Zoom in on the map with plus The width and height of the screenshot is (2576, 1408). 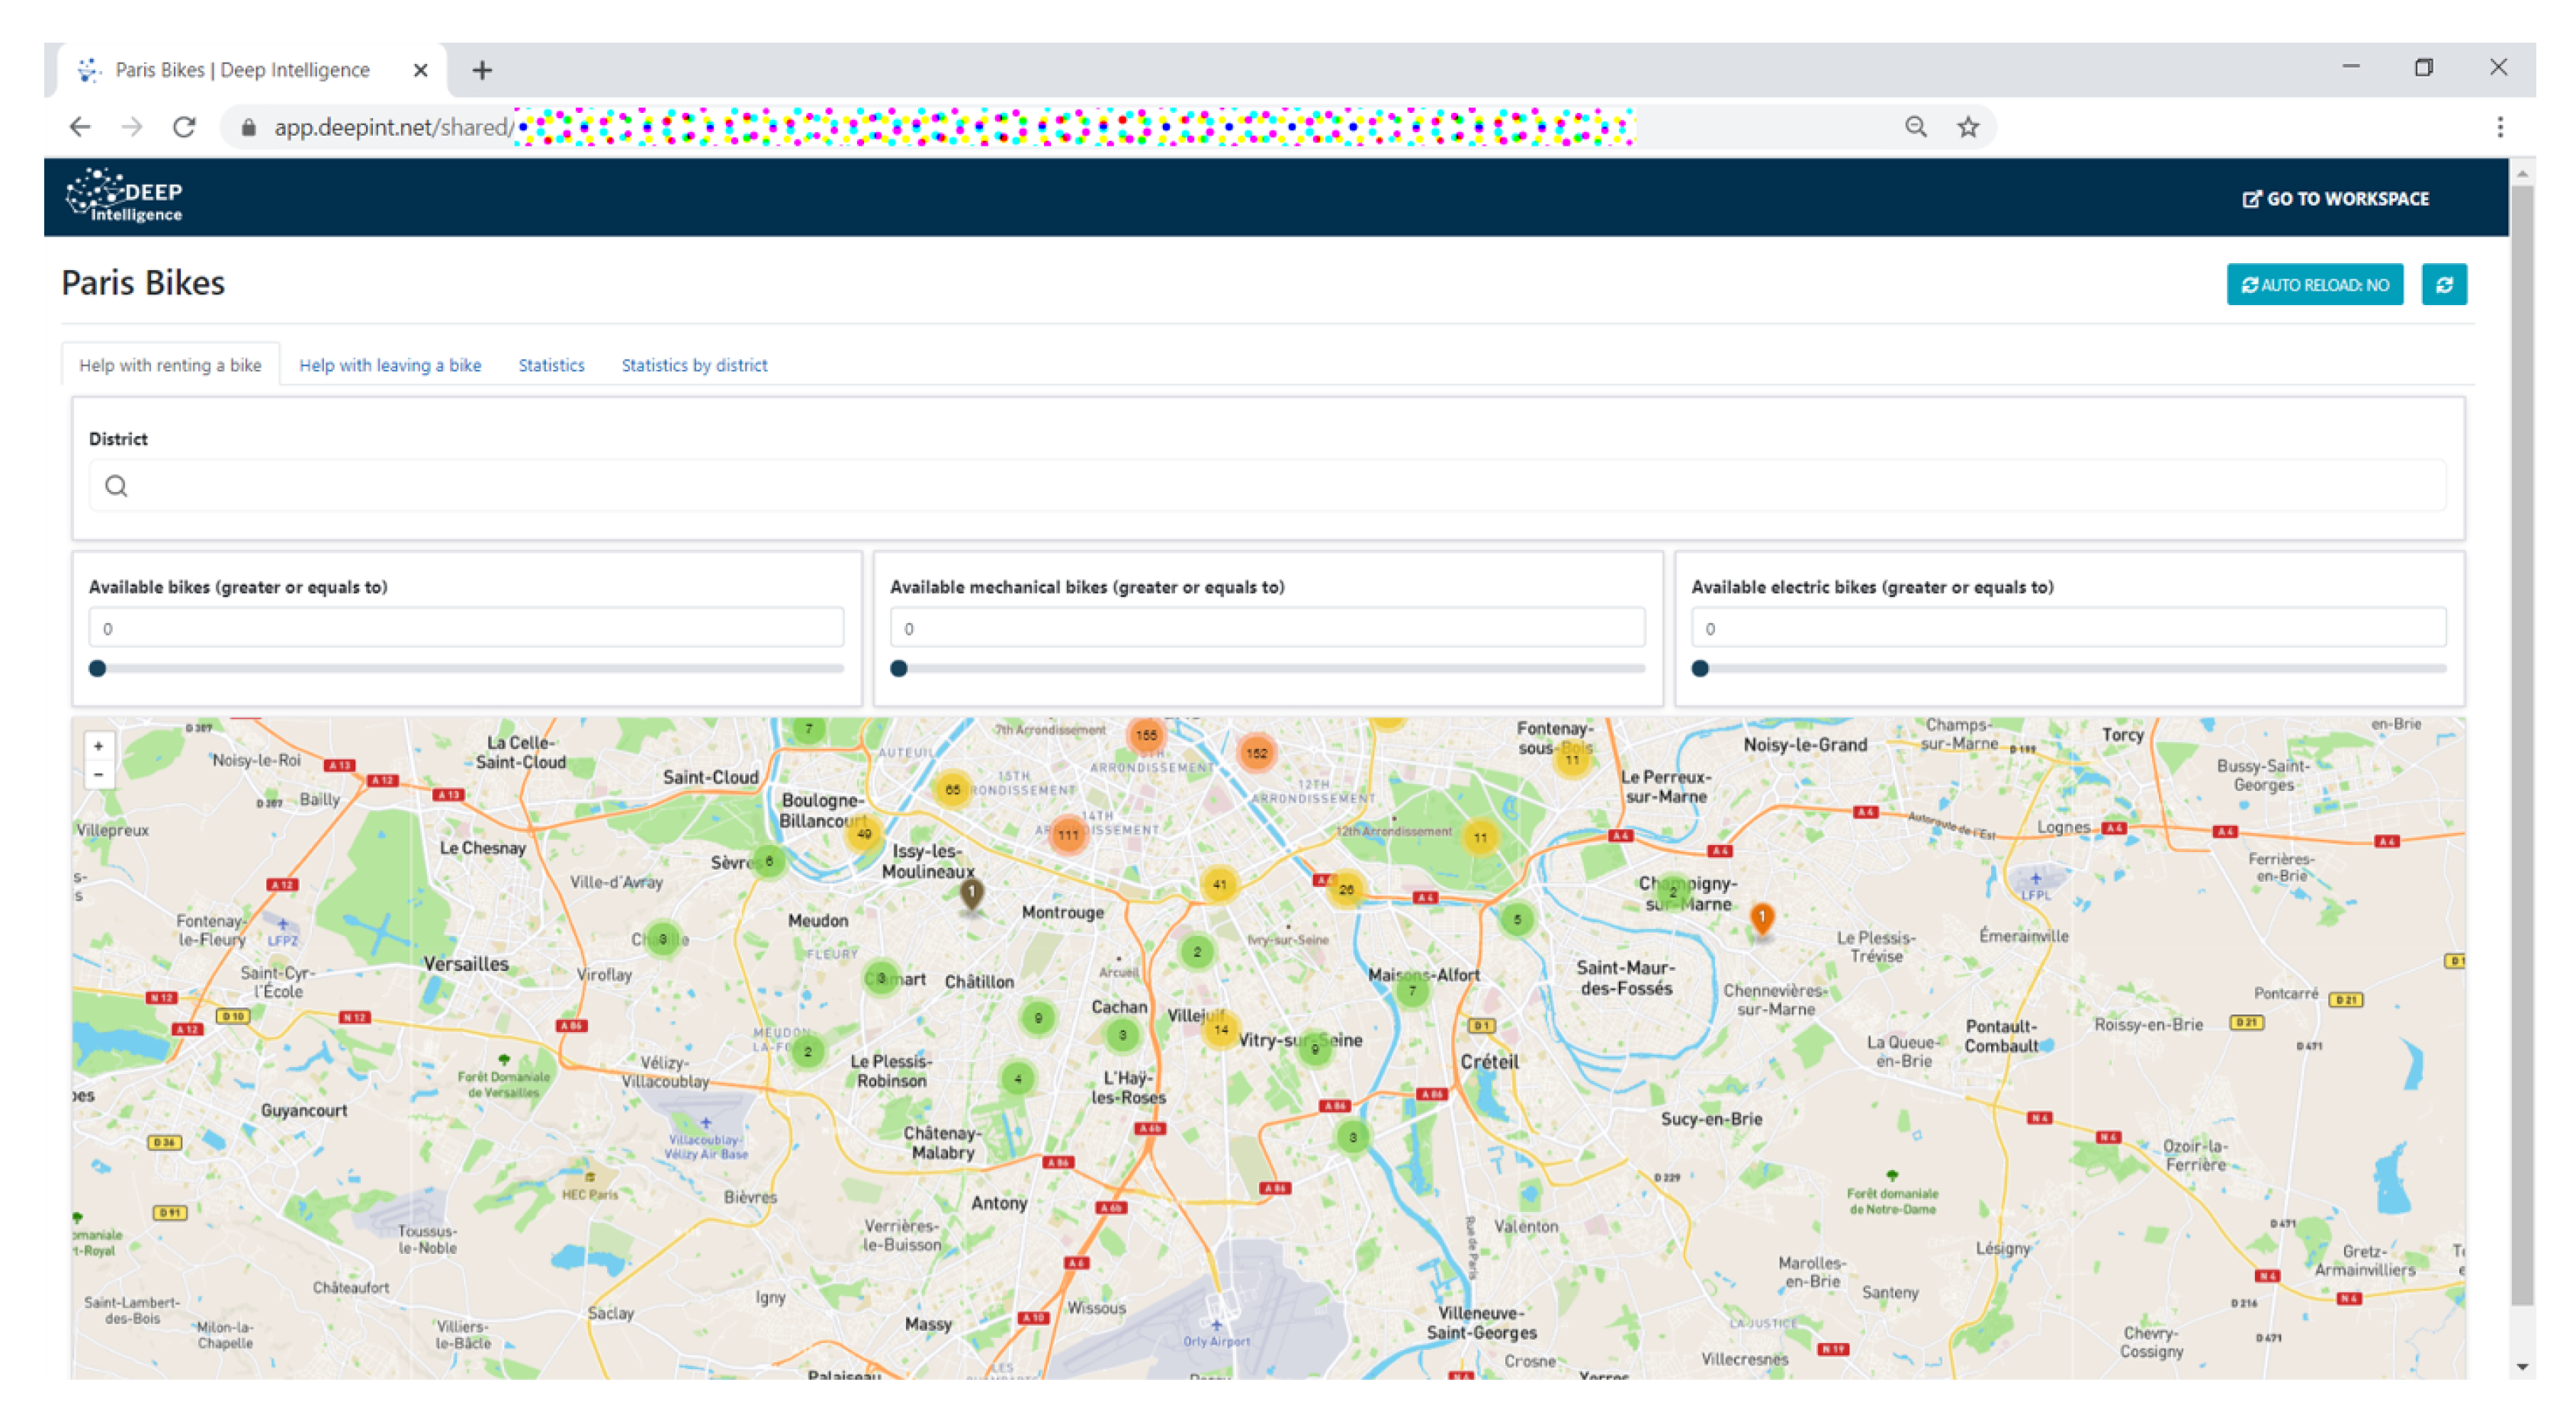coord(98,746)
